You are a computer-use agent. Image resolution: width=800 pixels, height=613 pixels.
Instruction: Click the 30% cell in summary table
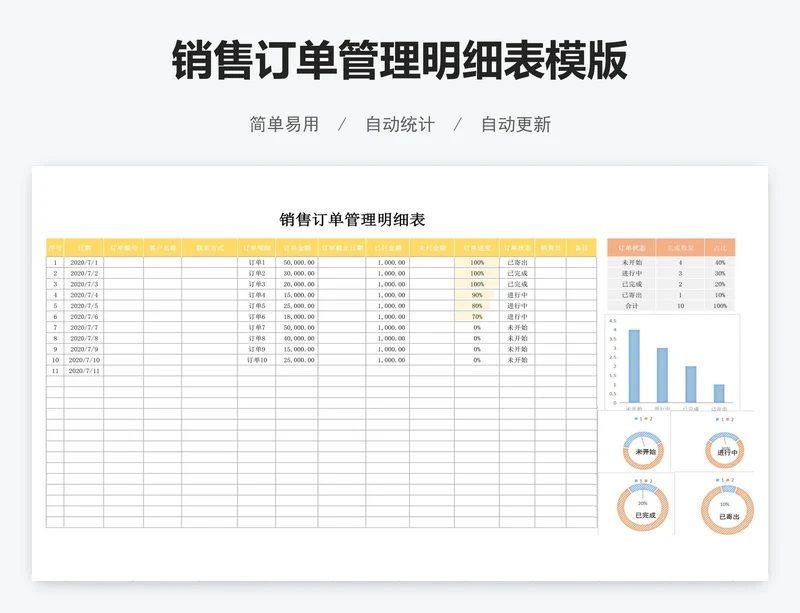[x=720, y=273]
